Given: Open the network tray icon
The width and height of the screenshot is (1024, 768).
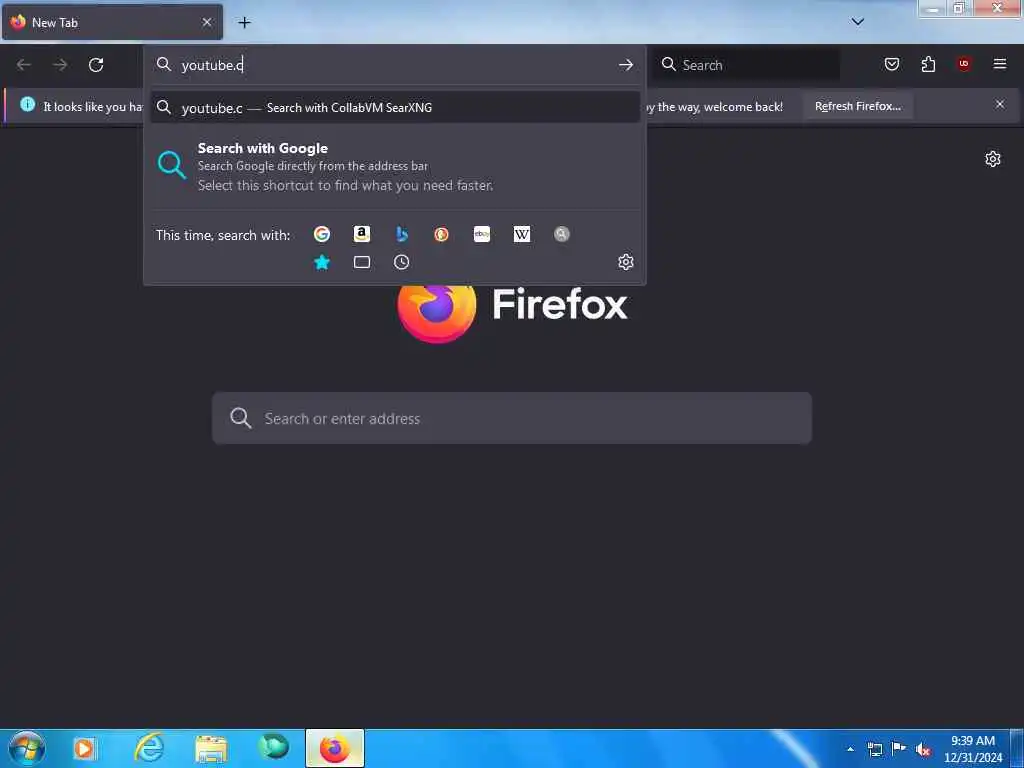Looking at the screenshot, I should (874, 749).
